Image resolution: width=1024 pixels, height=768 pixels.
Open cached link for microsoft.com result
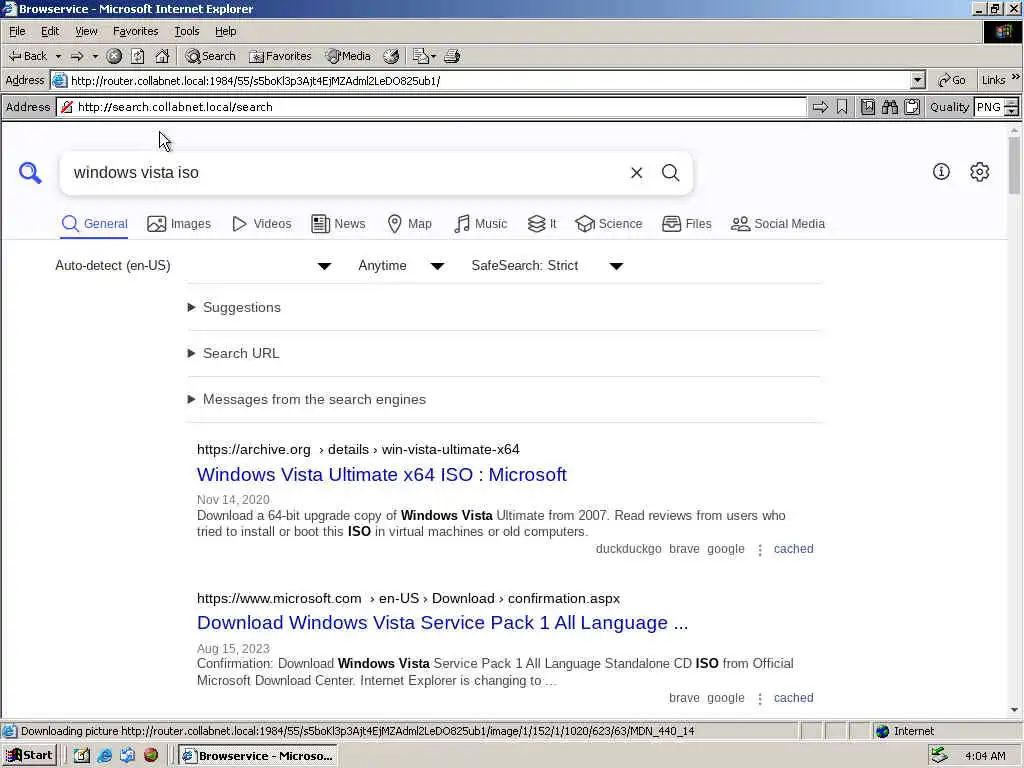793,698
